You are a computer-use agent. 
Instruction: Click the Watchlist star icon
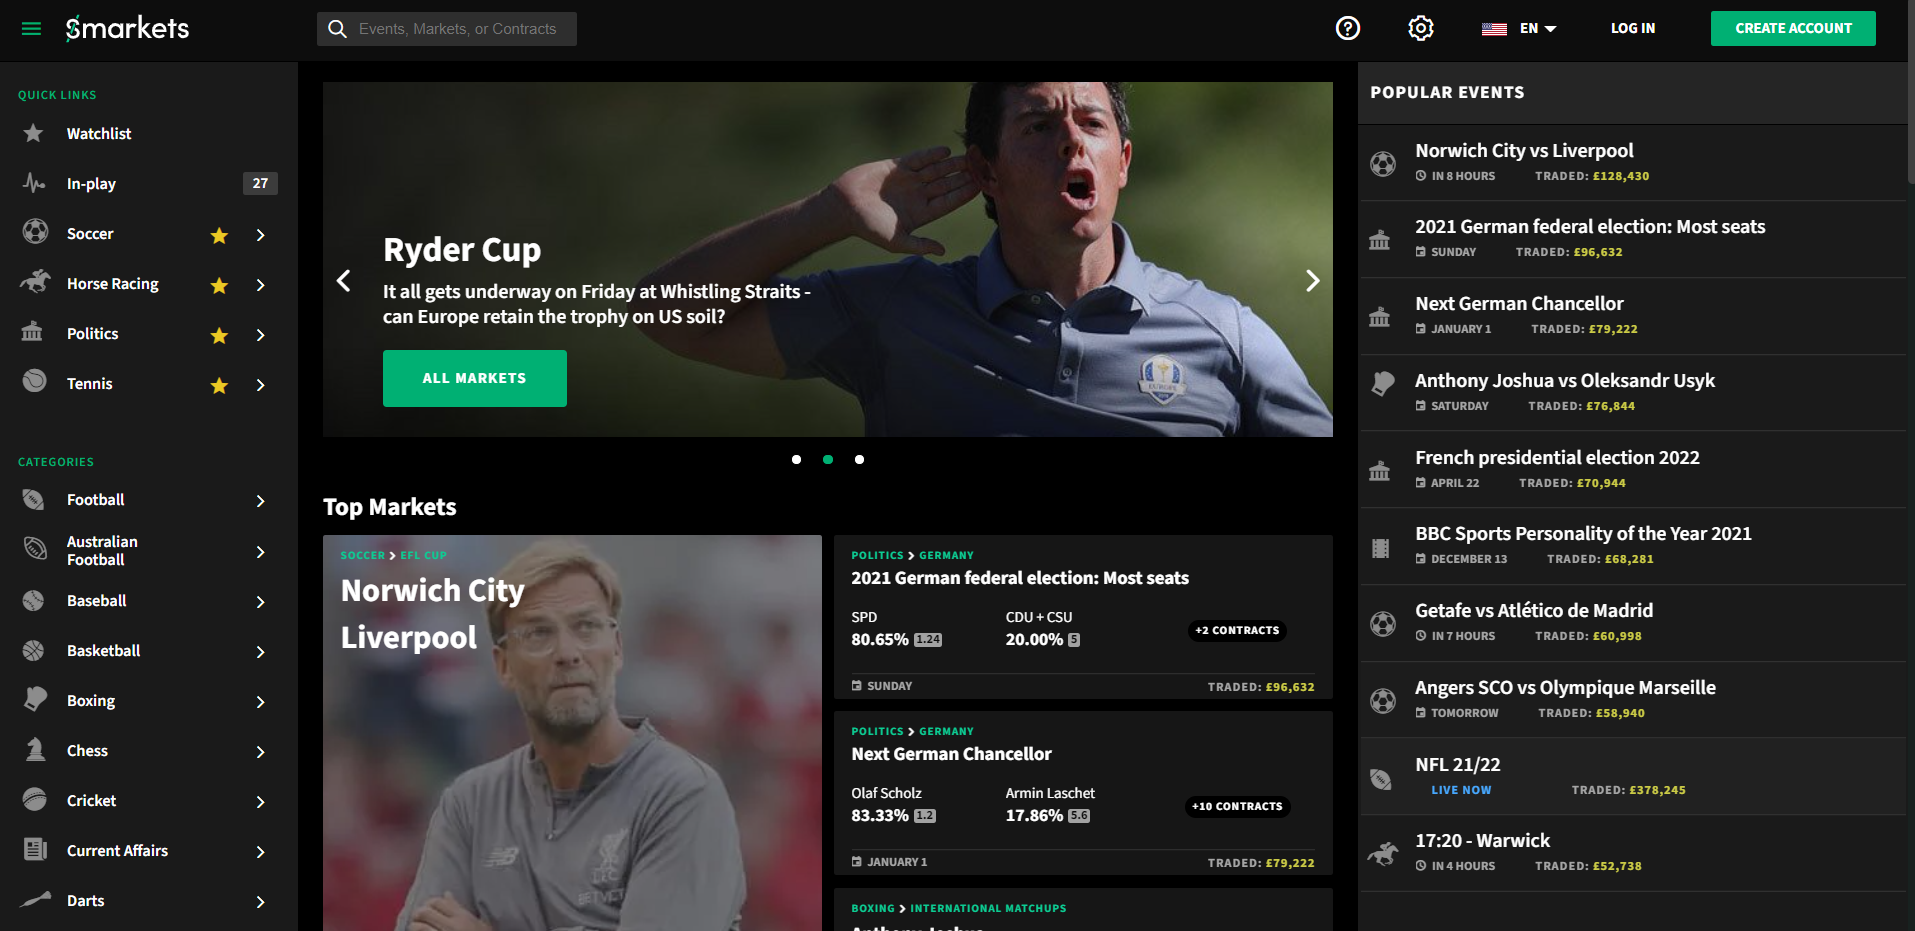[x=34, y=133]
